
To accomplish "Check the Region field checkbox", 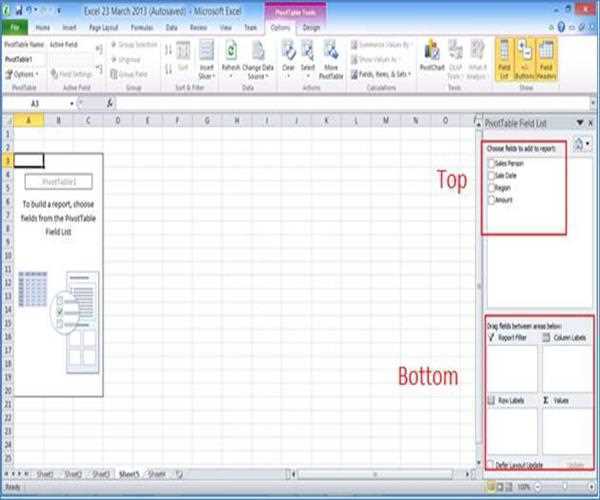I will tap(491, 187).
